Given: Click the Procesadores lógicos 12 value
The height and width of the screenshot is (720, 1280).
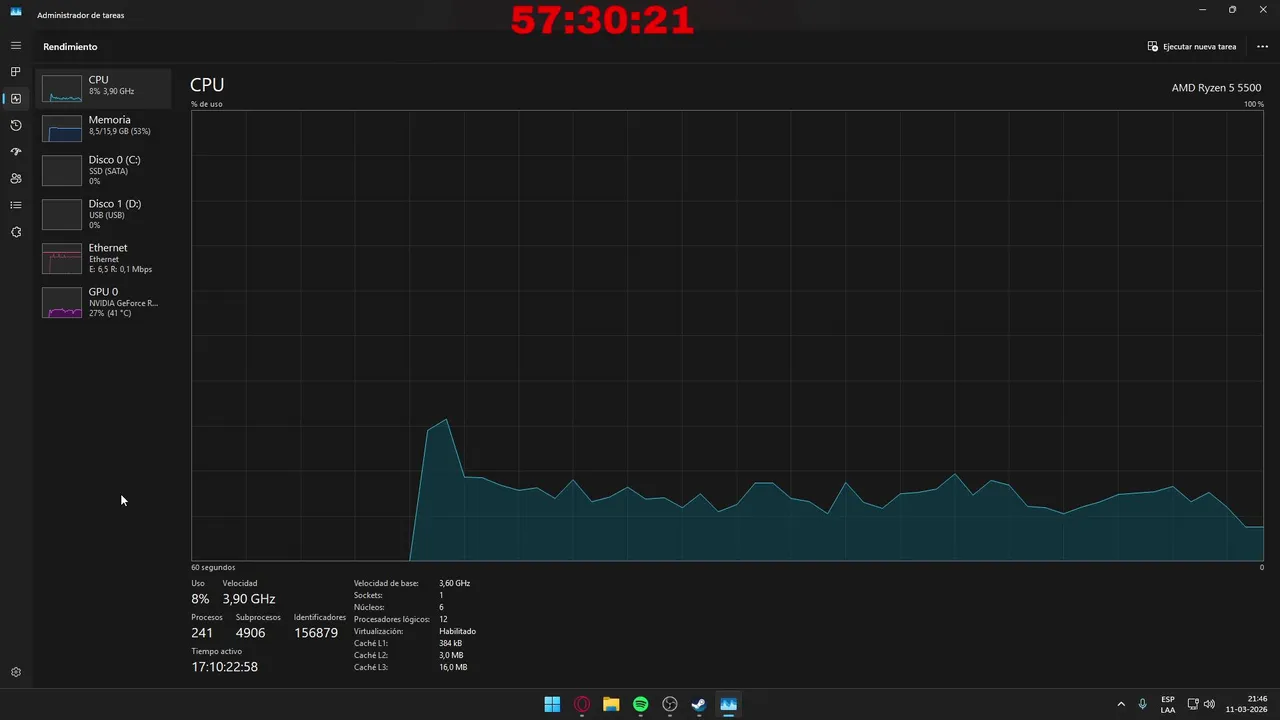Looking at the screenshot, I should tap(443, 619).
